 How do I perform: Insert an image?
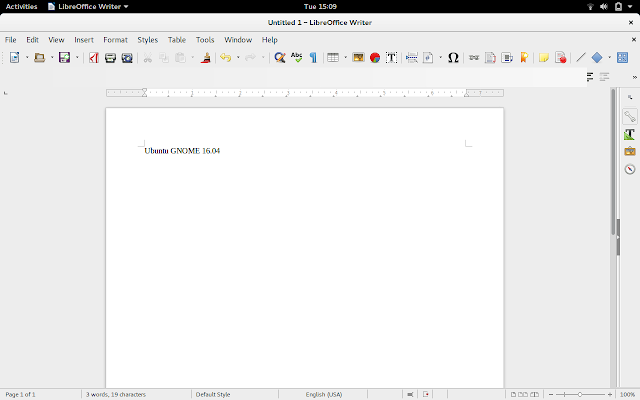pos(358,58)
